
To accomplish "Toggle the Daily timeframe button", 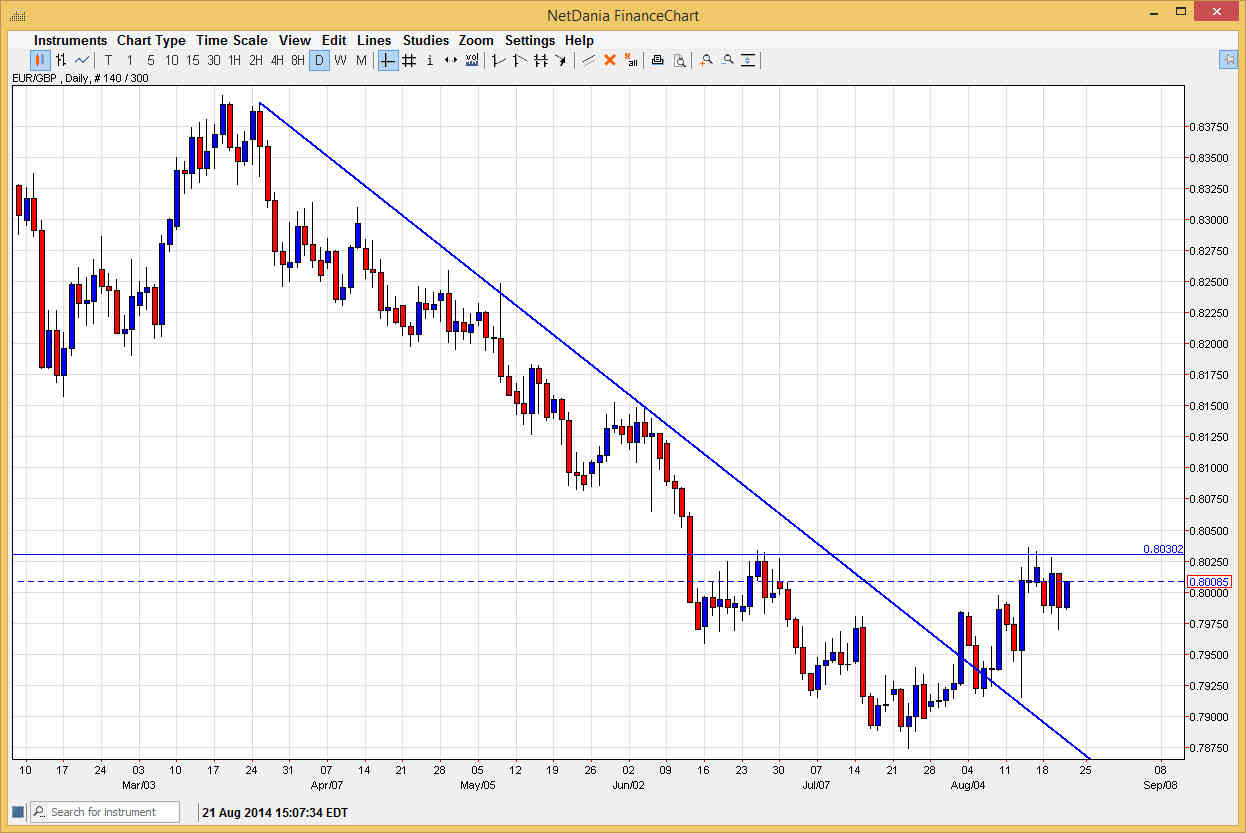I will click(319, 60).
